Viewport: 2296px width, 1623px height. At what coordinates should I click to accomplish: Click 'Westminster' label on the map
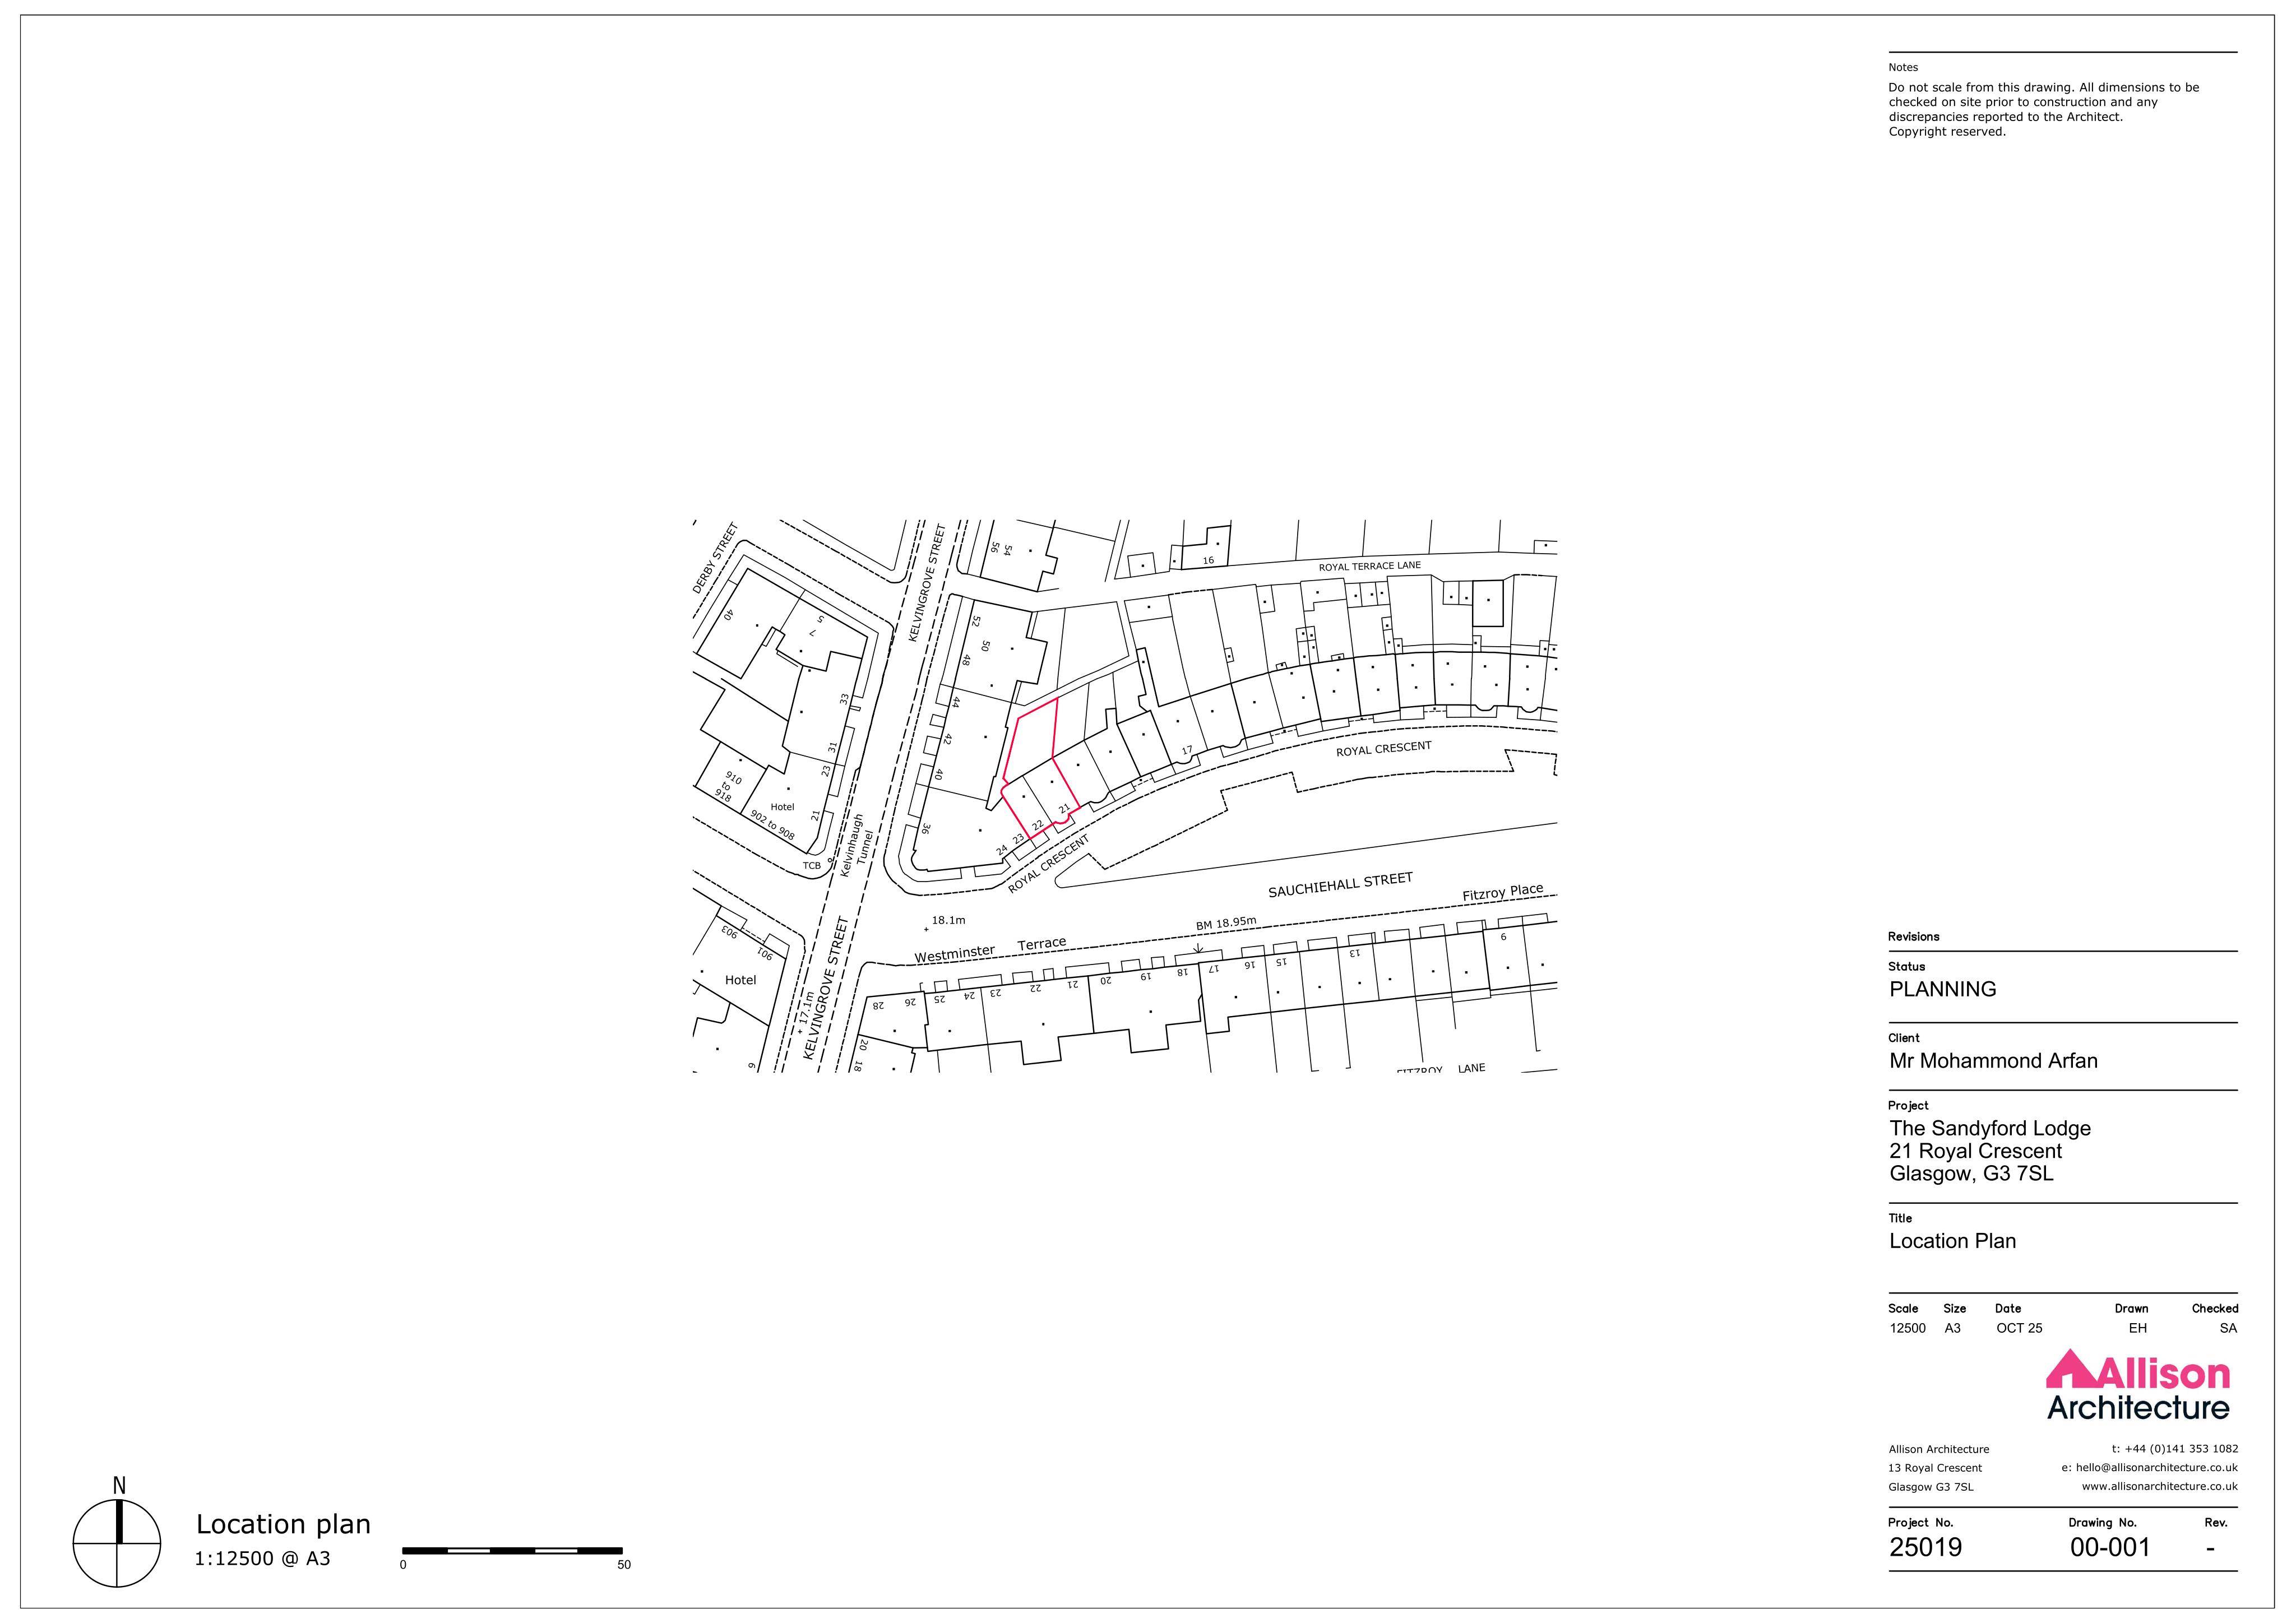tap(955, 954)
